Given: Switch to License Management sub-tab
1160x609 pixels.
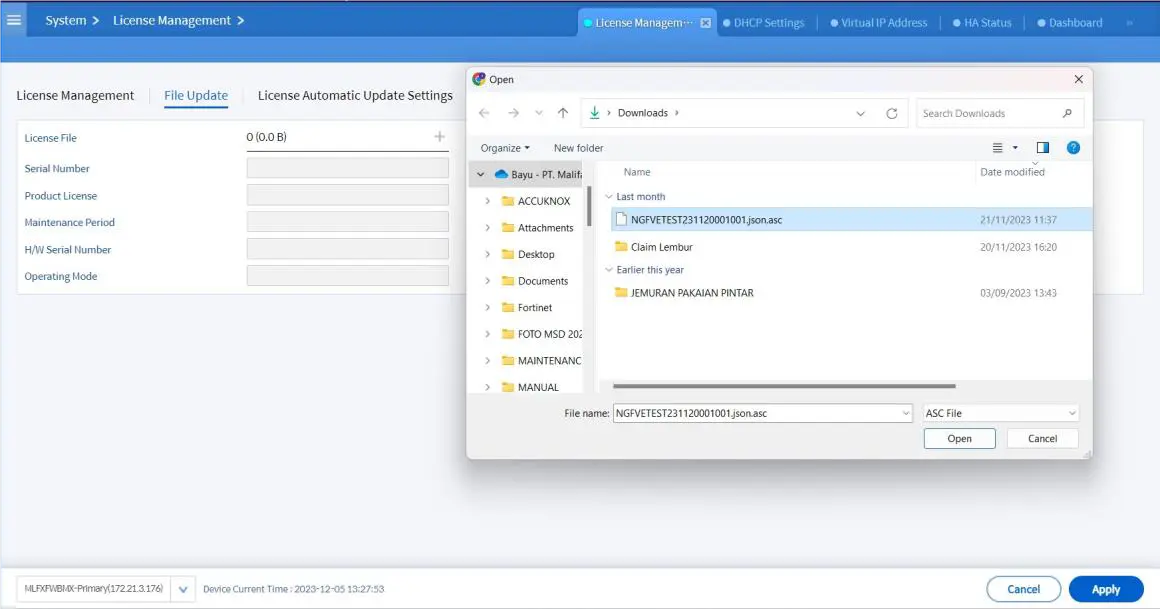Looking at the screenshot, I should coord(75,95).
